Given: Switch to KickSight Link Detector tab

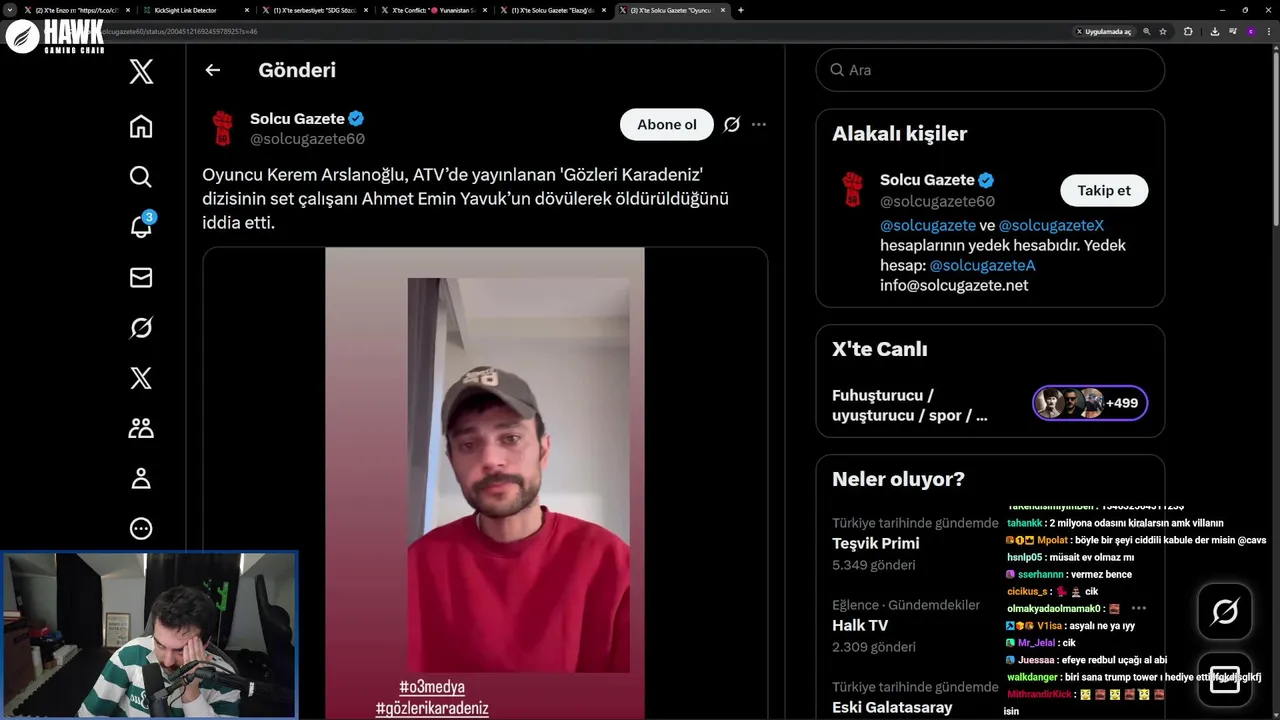Looking at the screenshot, I should pos(195,10).
